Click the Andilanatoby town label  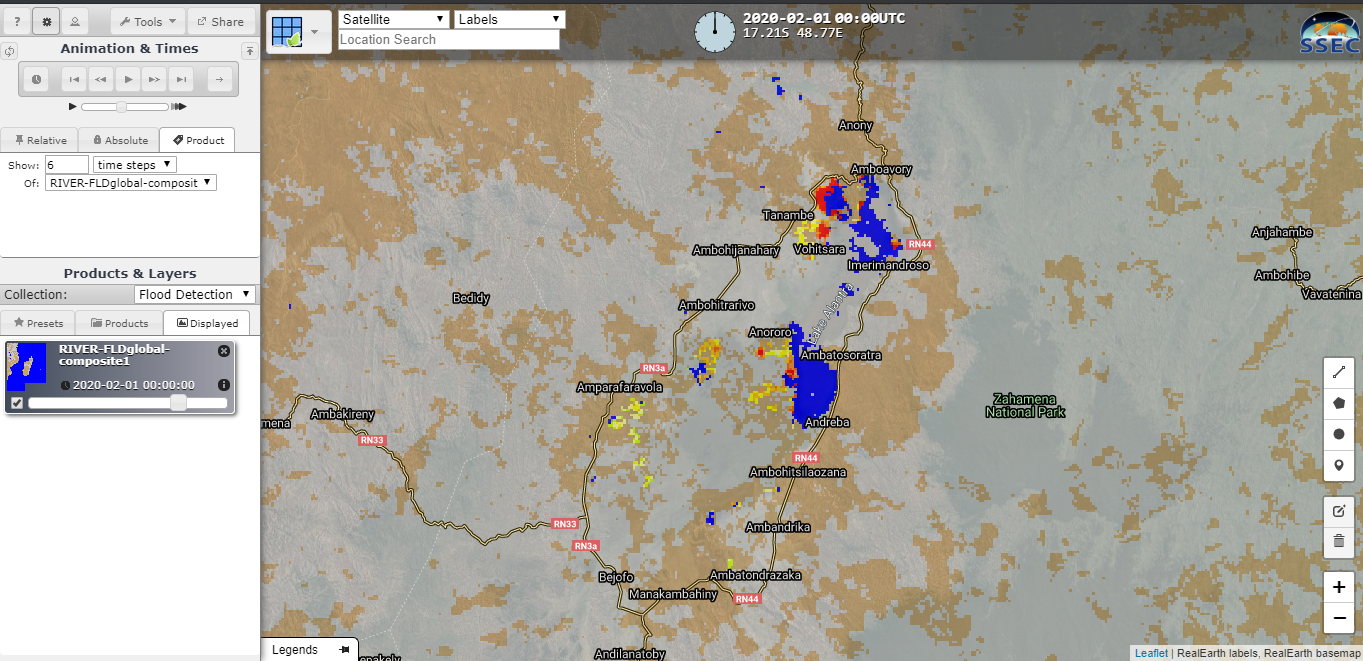(630, 654)
